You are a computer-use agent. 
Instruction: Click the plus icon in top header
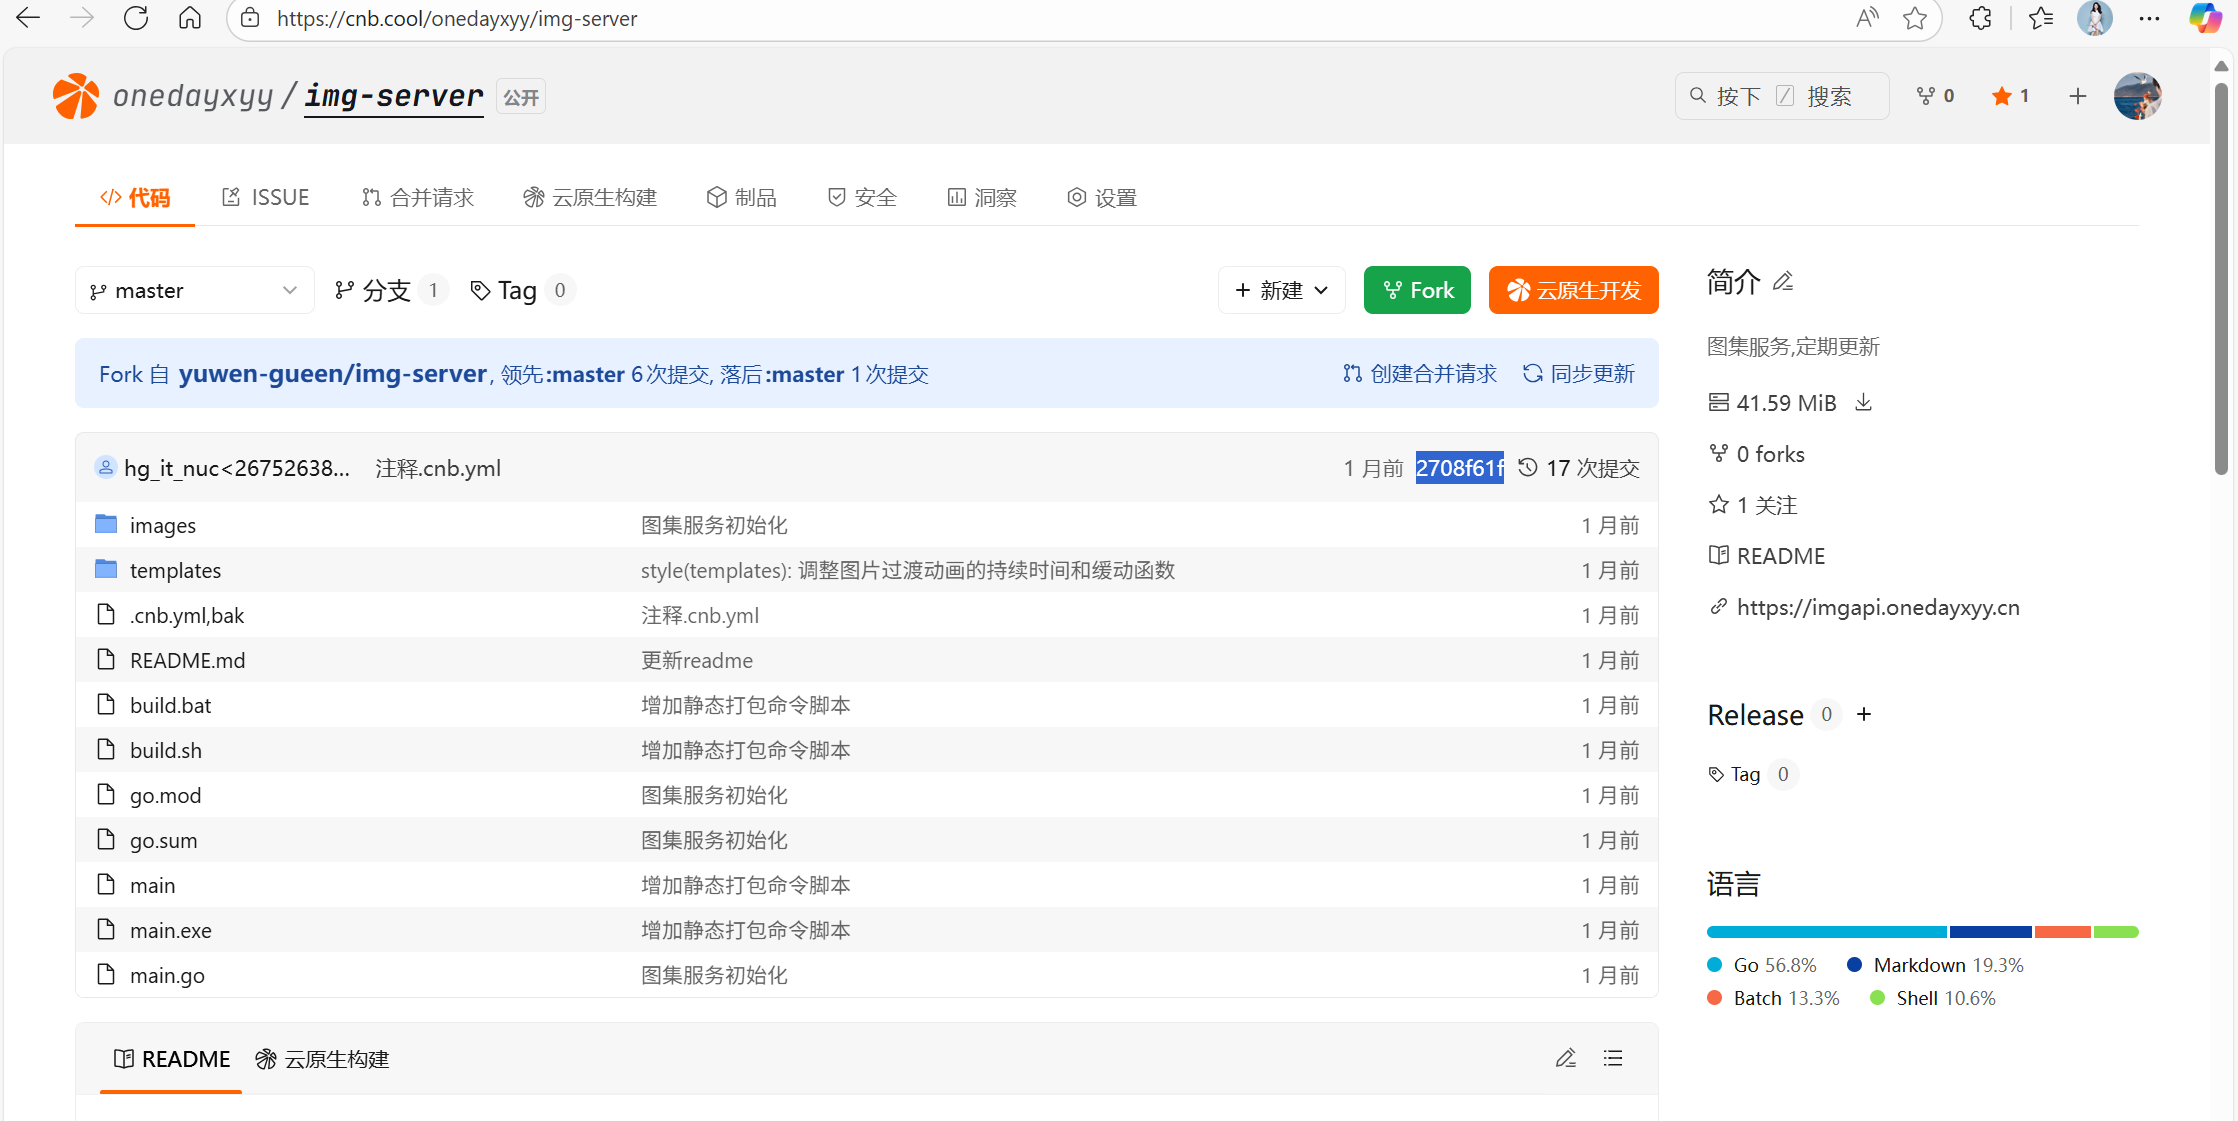coord(2077,96)
